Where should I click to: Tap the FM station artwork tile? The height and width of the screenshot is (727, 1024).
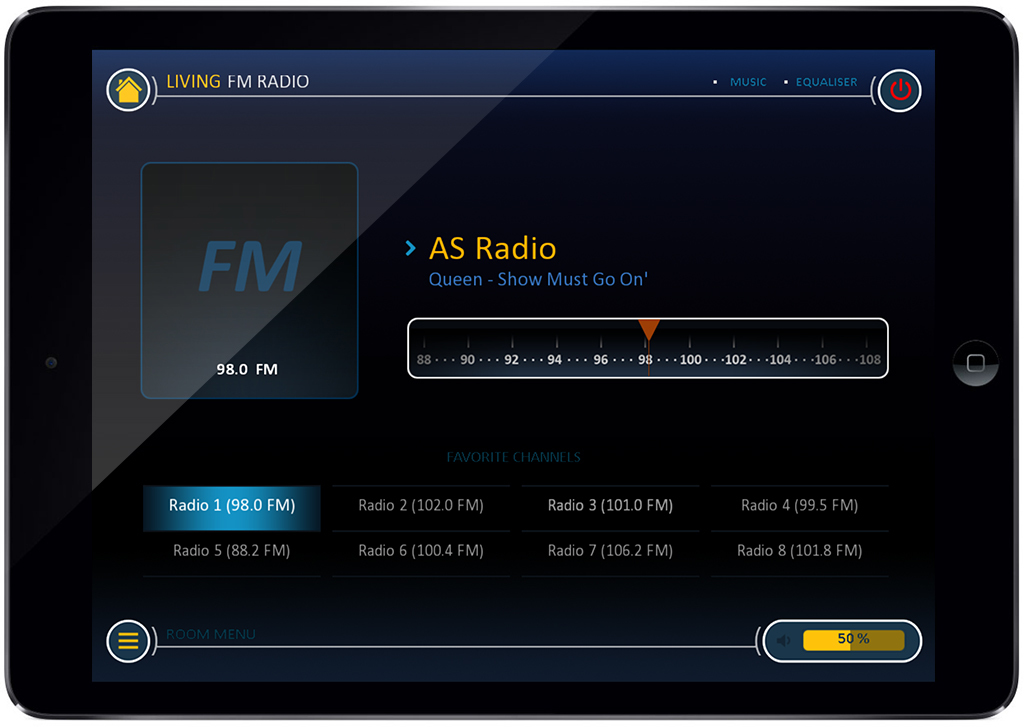[249, 280]
